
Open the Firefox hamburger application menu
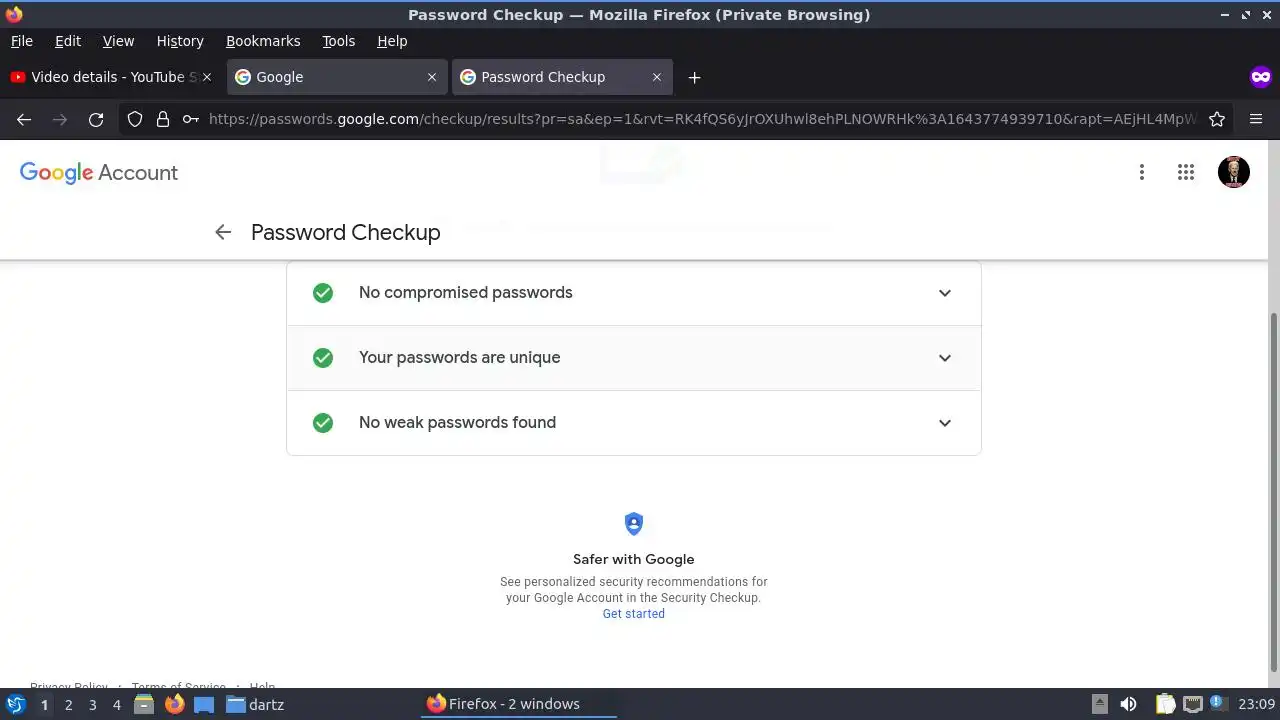[1256, 119]
